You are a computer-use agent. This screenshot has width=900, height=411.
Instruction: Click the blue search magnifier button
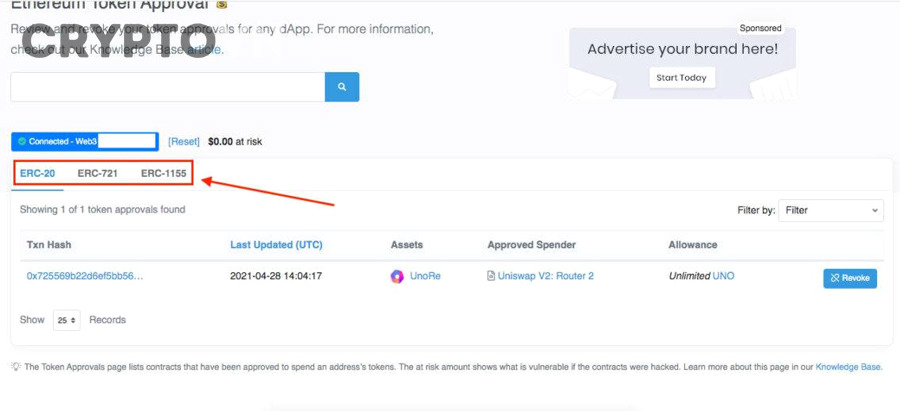pyautogui.click(x=342, y=87)
